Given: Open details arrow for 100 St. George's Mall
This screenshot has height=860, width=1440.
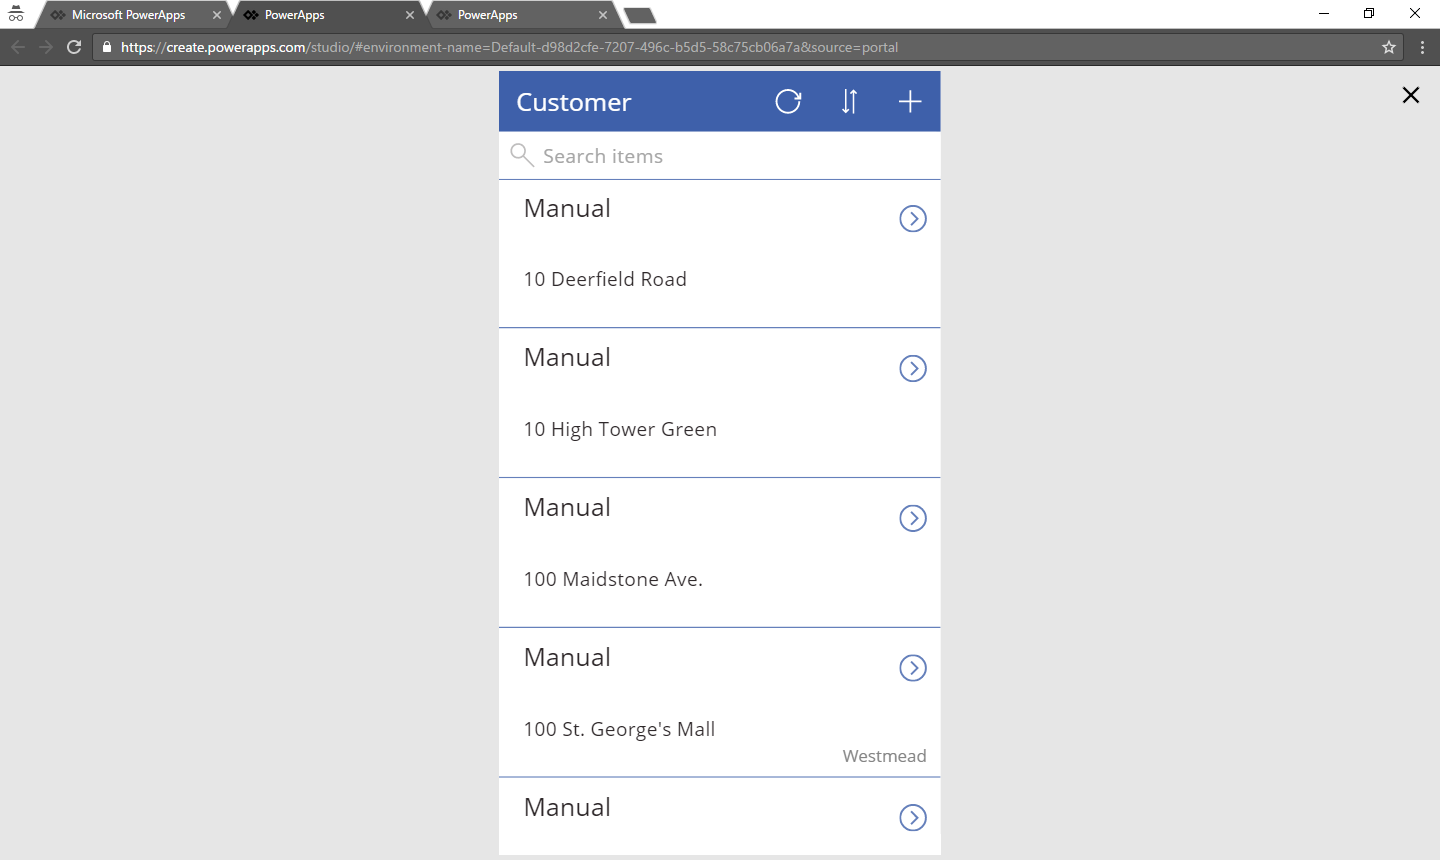Looking at the screenshot, I should click(x=912, y=668).
